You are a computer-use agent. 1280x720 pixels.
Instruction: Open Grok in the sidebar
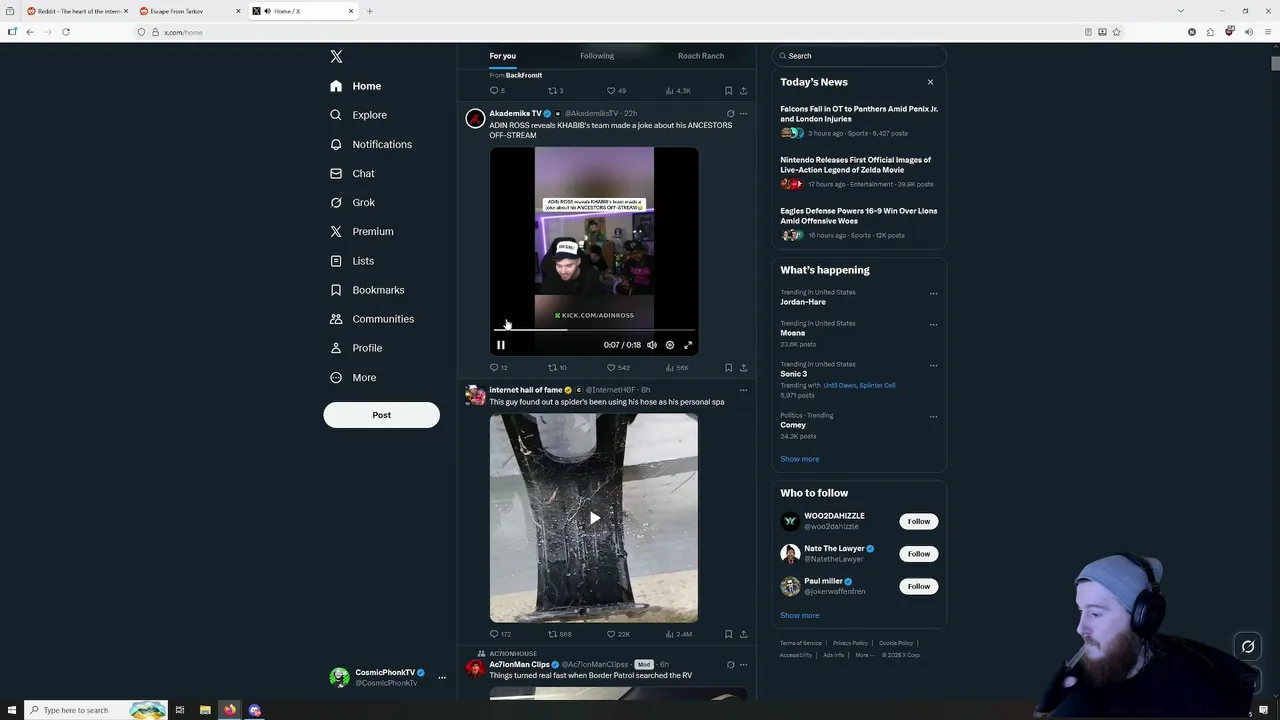(x=352, y=202)
